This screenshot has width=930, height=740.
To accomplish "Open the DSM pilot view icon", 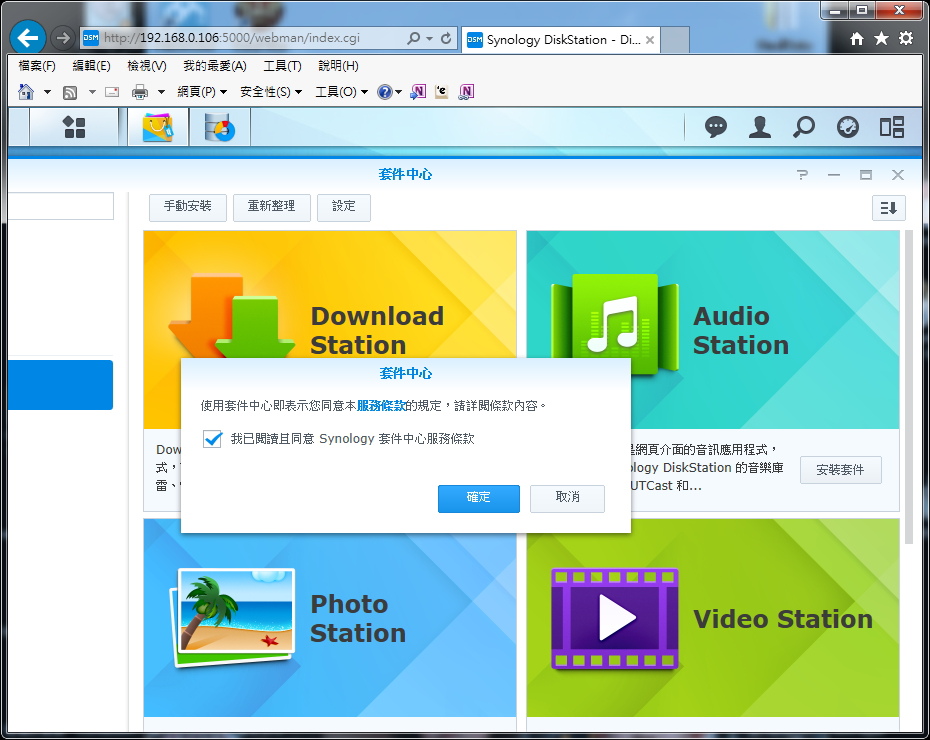I will point(891,127).
